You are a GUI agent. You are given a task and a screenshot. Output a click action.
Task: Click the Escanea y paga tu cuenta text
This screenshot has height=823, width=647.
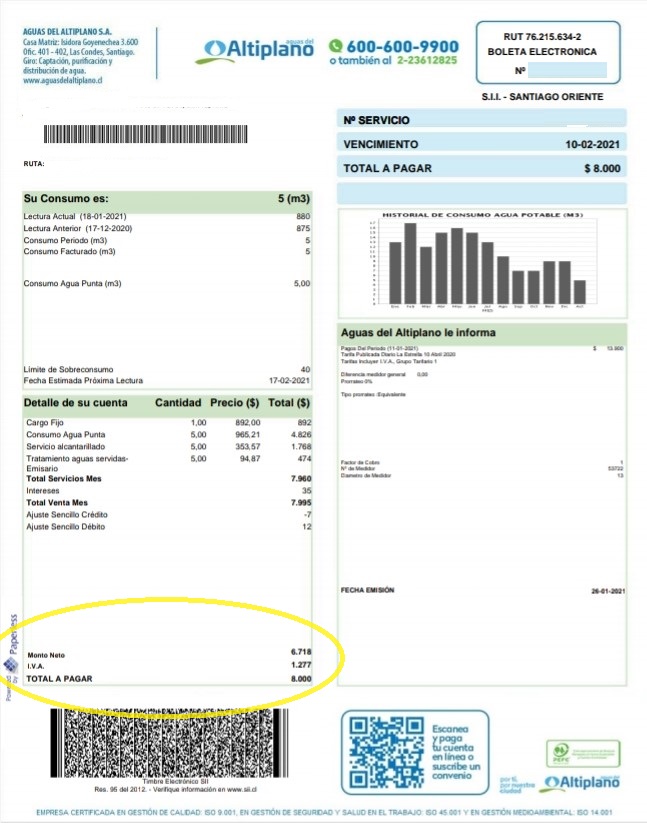coord(456,752)
